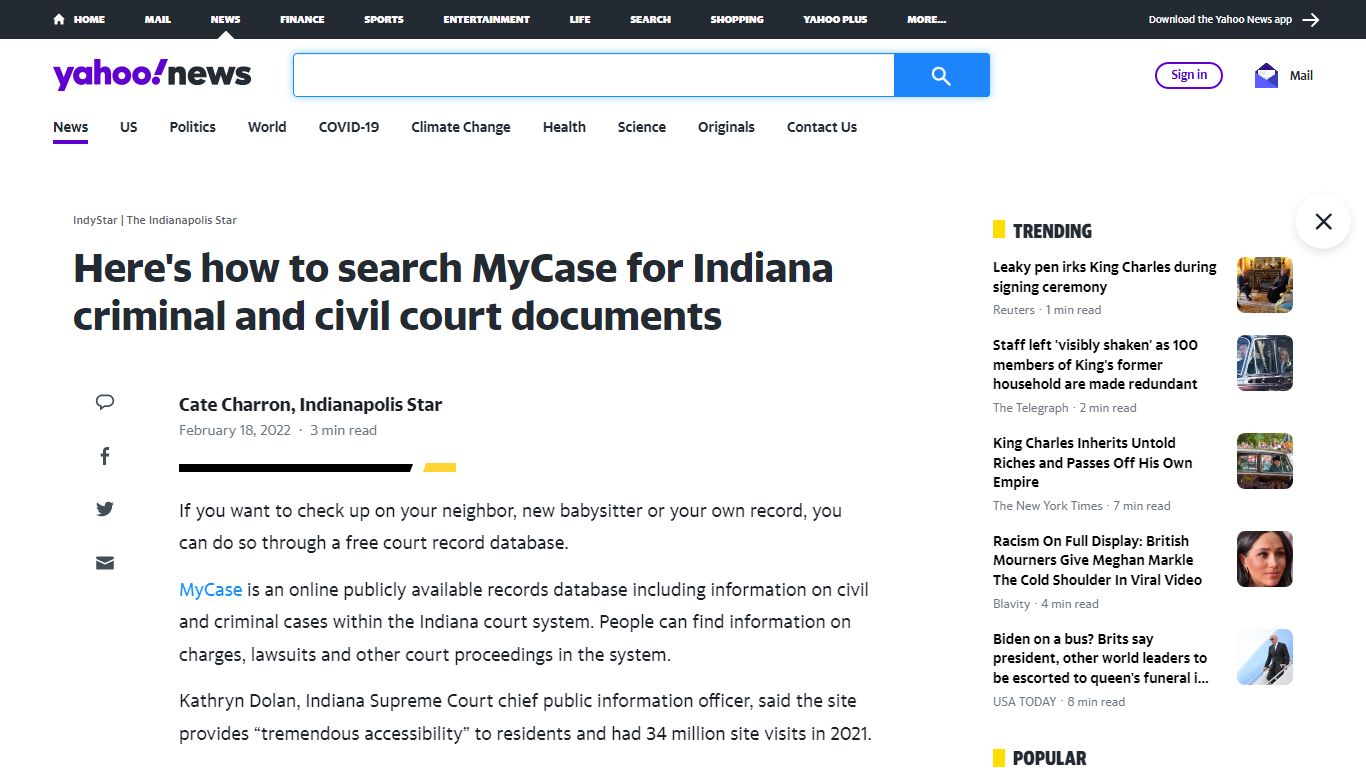Image resolution: width=1366 pixels, height=768 pixels.
Task: Select the Politics section tab
Action: (193, 127)
